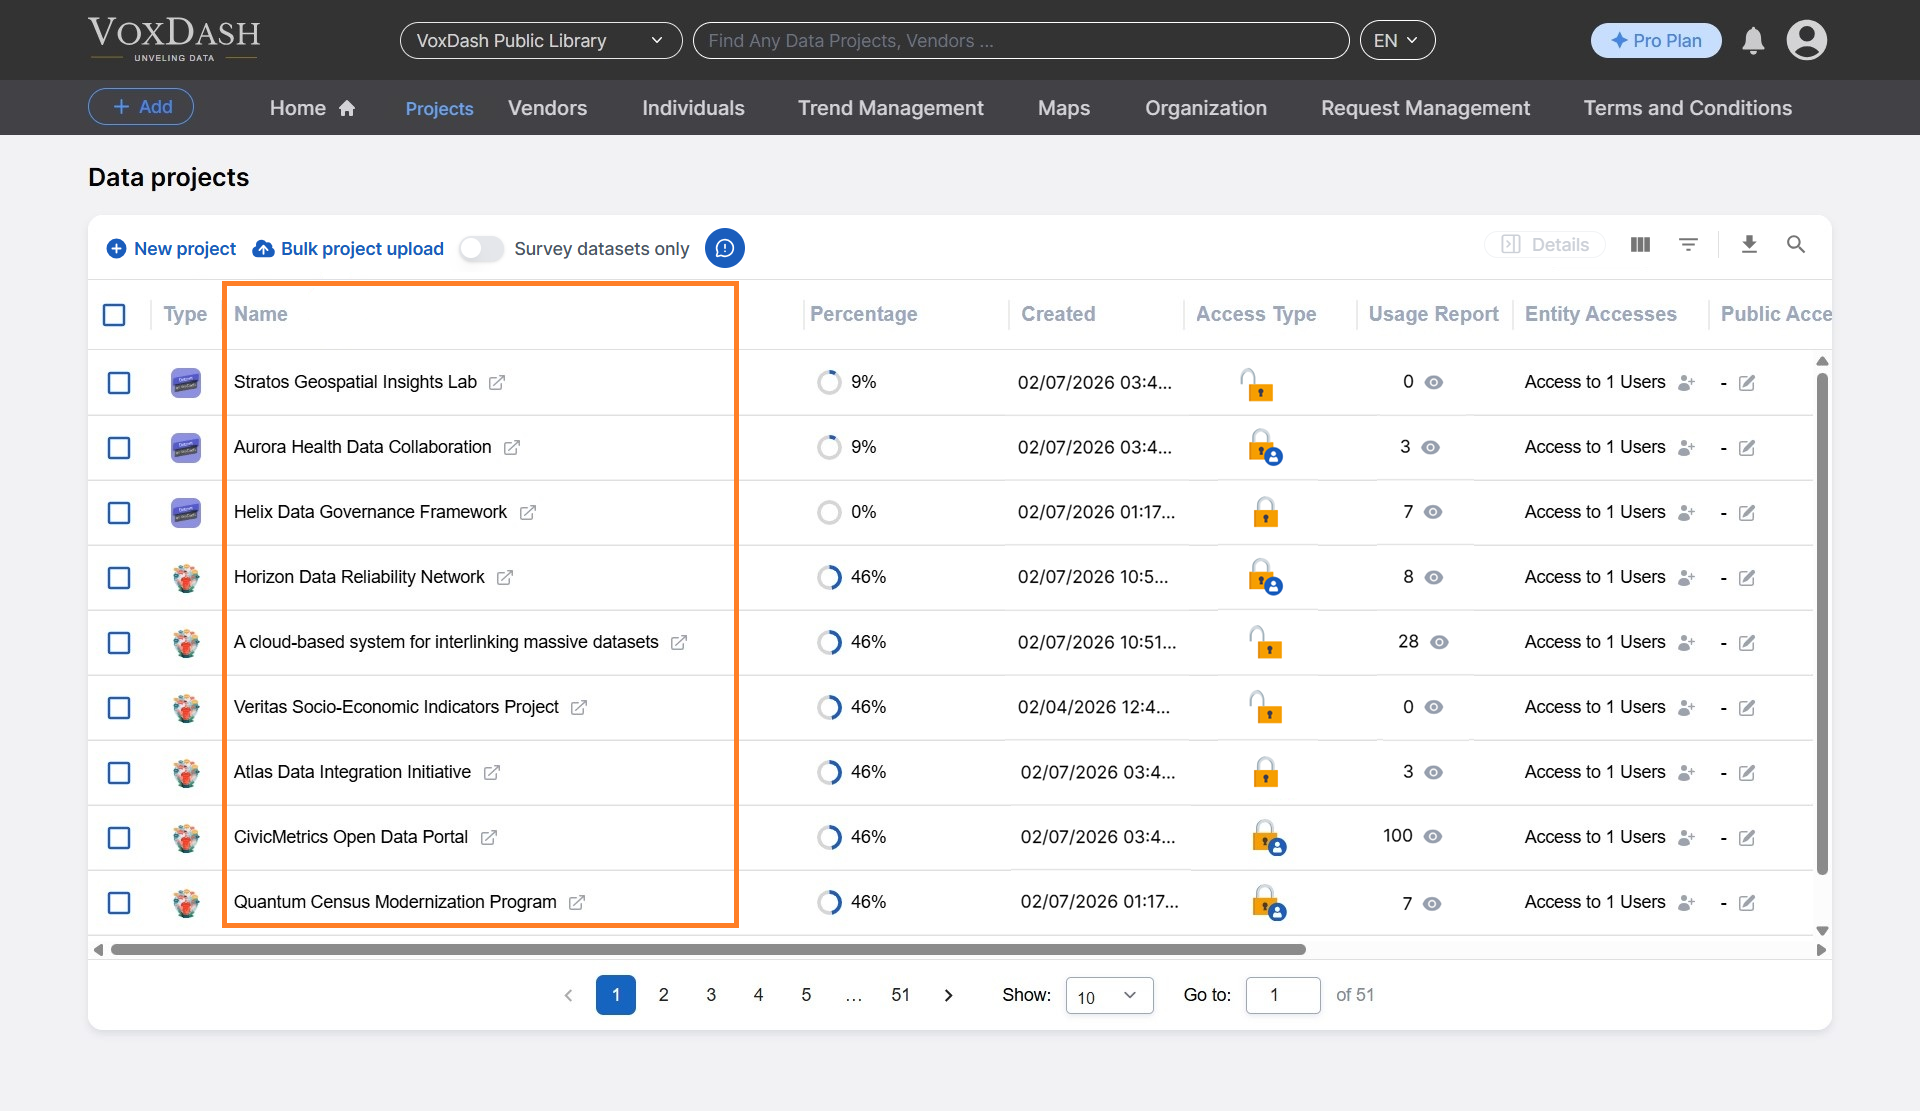Open the notifications bell
Image resolution: width=1920 pixels, height=1111 pixels.
click(x=1753, y=40)
